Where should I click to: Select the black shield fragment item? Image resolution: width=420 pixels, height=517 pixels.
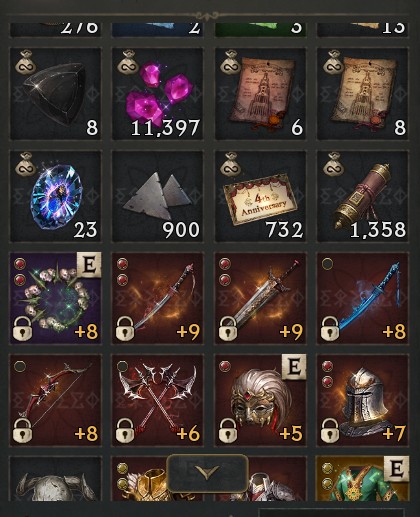55,94
